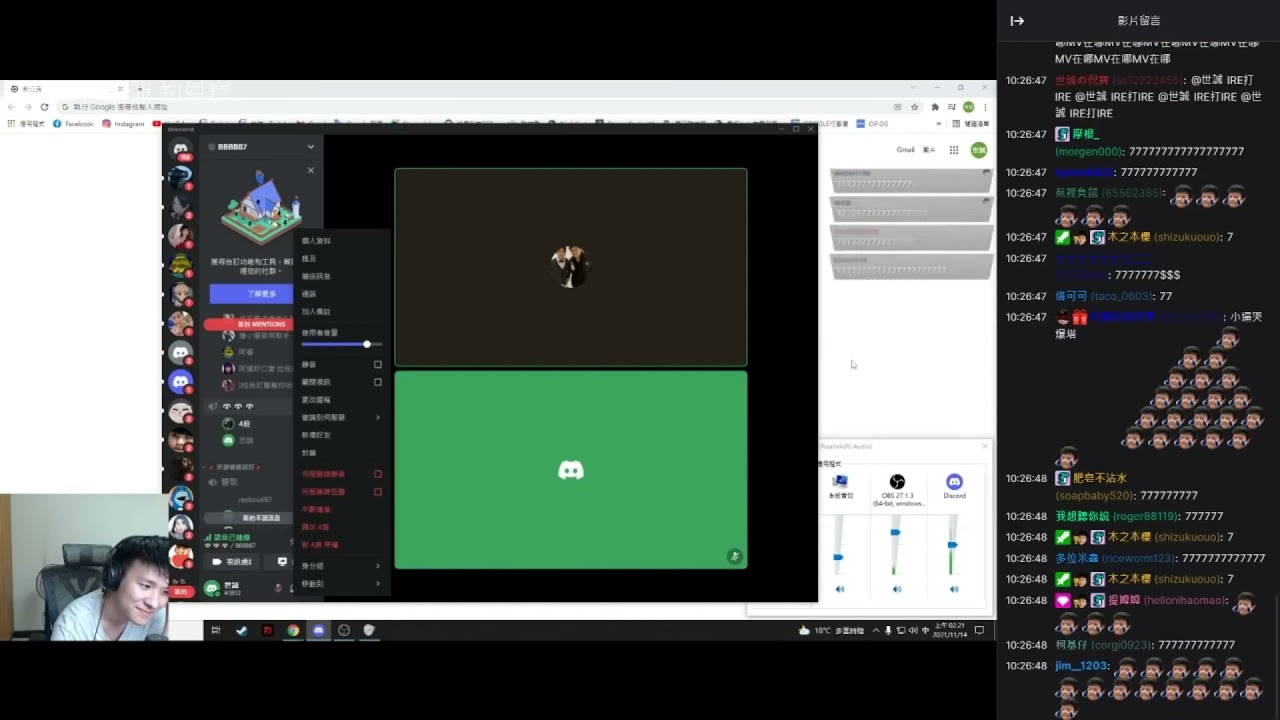Toggle red 伺服器端拒聽 server deafen checkbox
This screenshot has height=720, width=1280.
tap(378, 492)
